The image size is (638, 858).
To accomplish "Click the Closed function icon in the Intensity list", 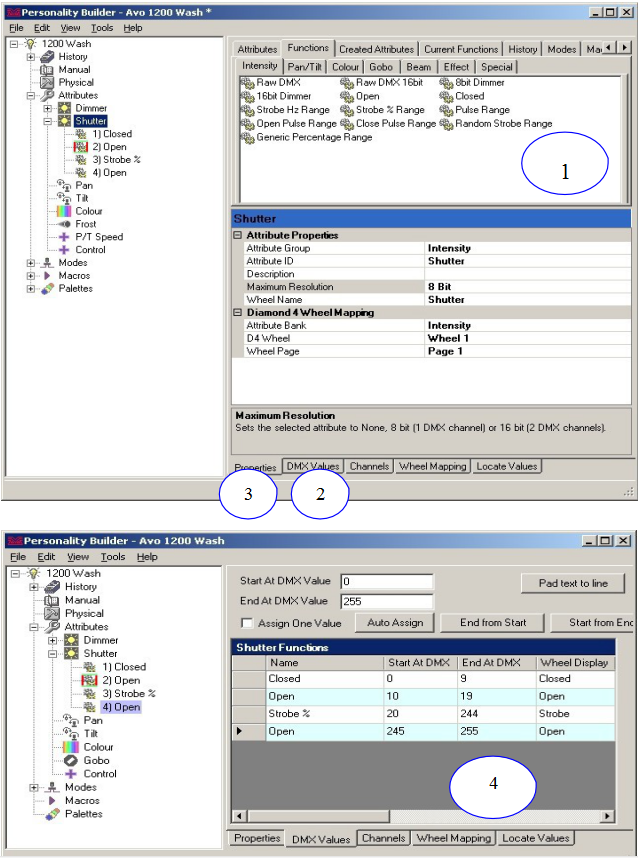I will [446, 96].
